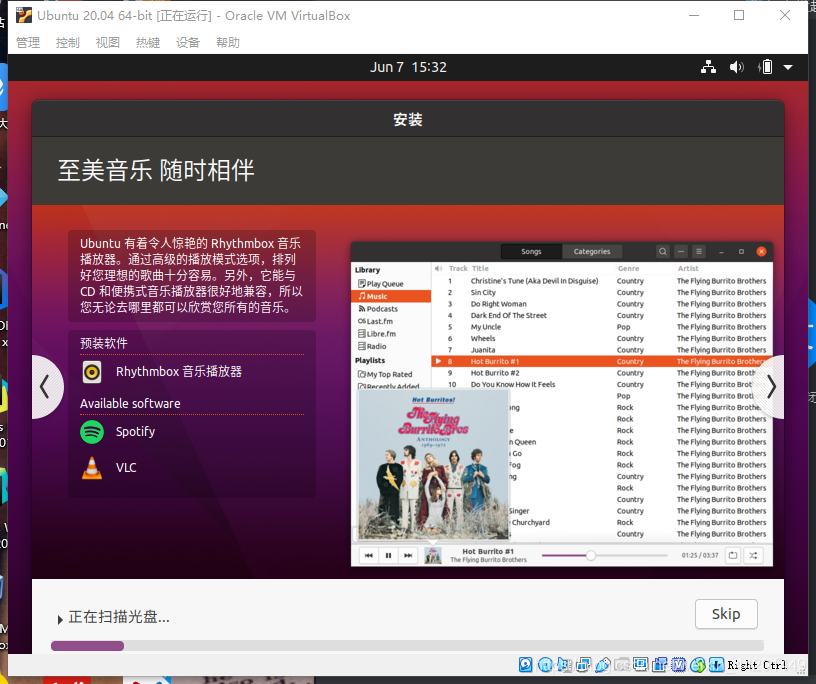Image resolution: width=816 pixels, height=684 pixels.
Task: Click the Rhythmbox previous track button
Action: click(x=368, y=555)
